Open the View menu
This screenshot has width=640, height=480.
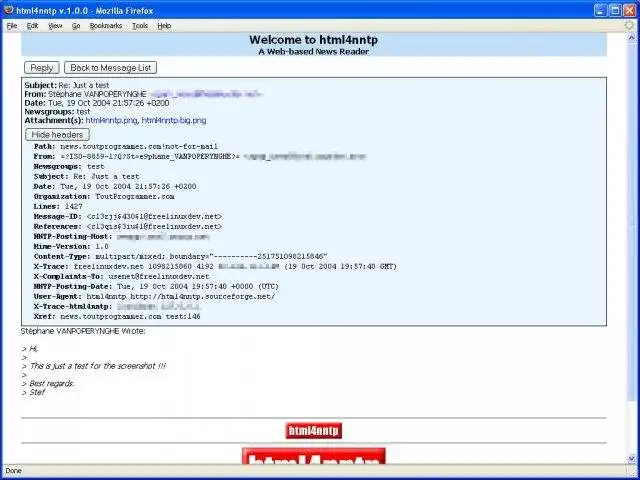pos(55,25)
